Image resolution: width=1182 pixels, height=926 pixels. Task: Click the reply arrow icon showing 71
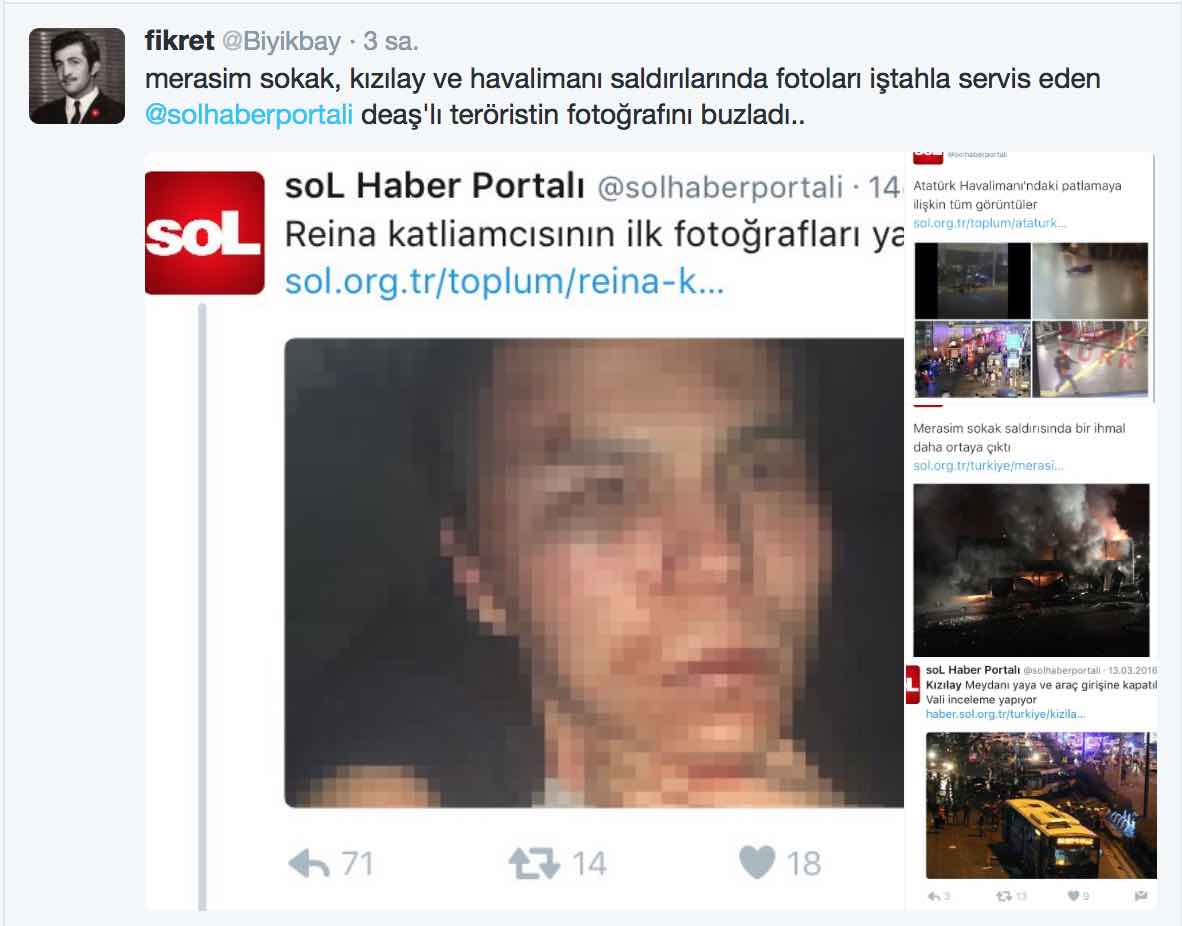[309, 863]
